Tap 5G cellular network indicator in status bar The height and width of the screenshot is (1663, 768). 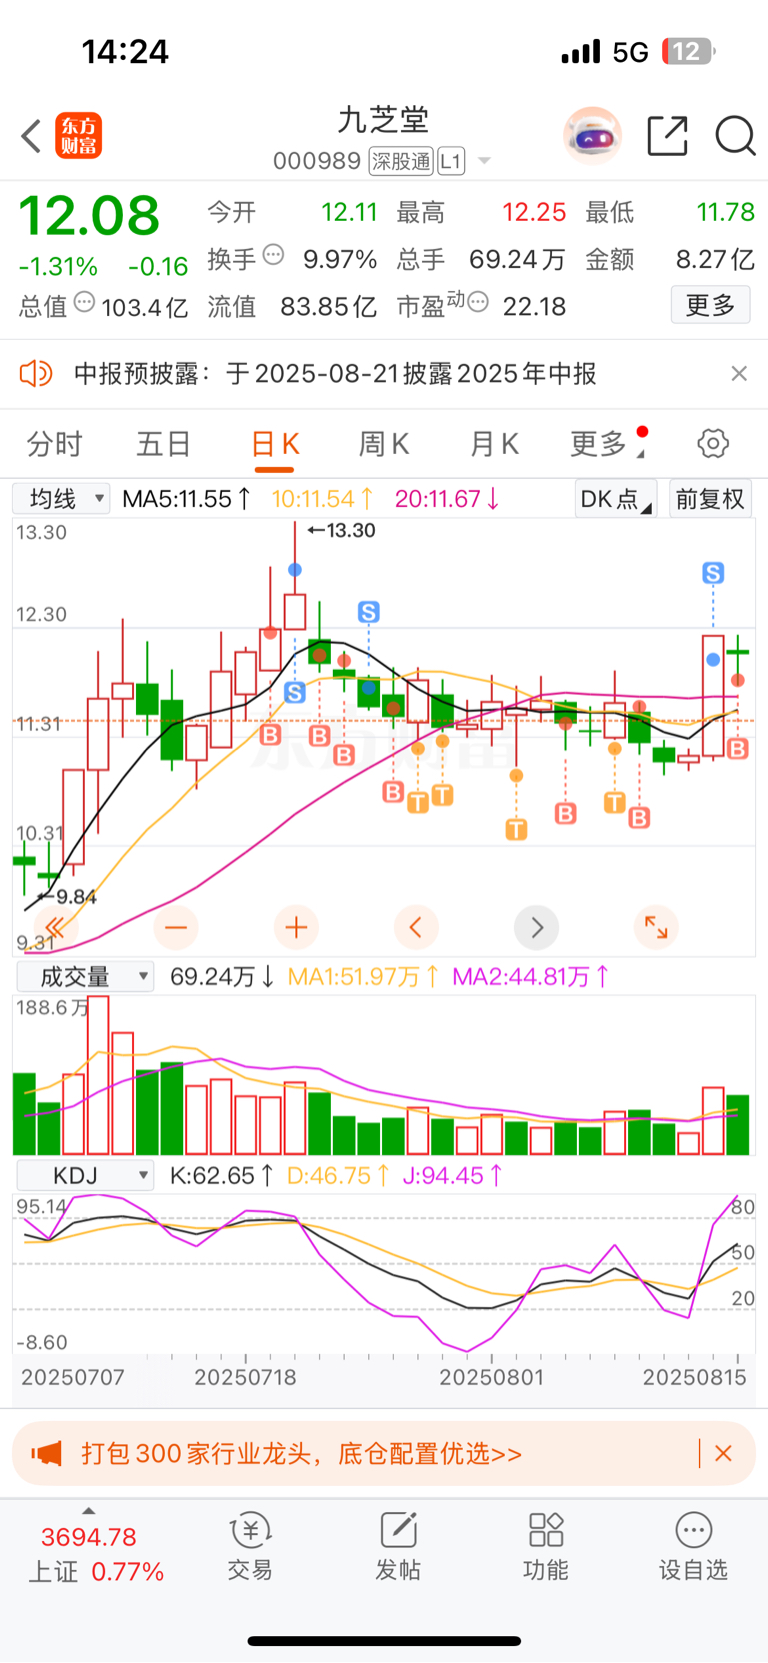click(x=631, y=52)
